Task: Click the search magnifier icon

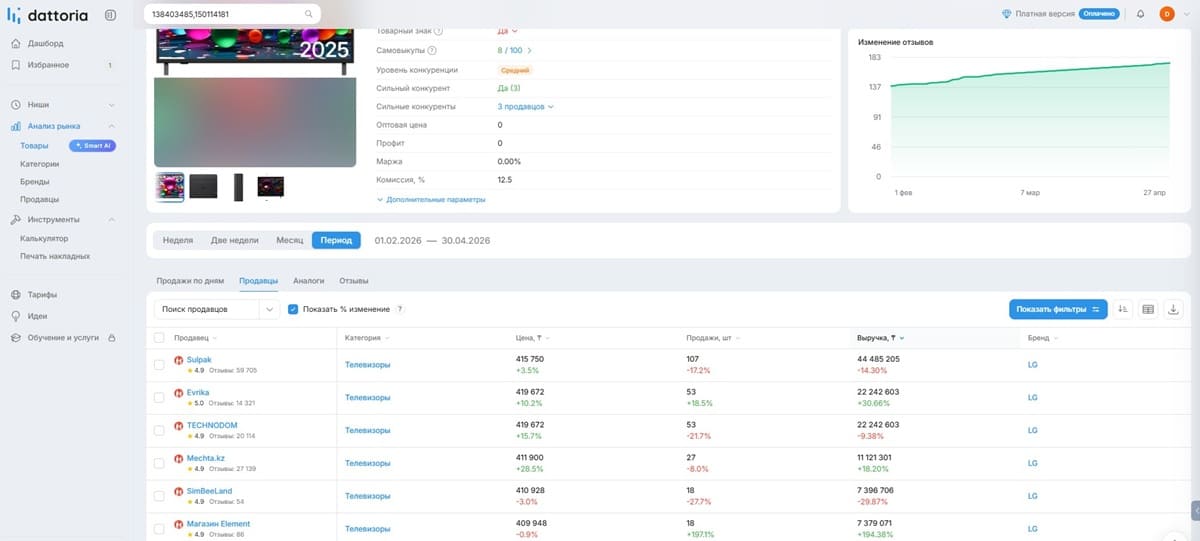Action: (x=309, y=14)
